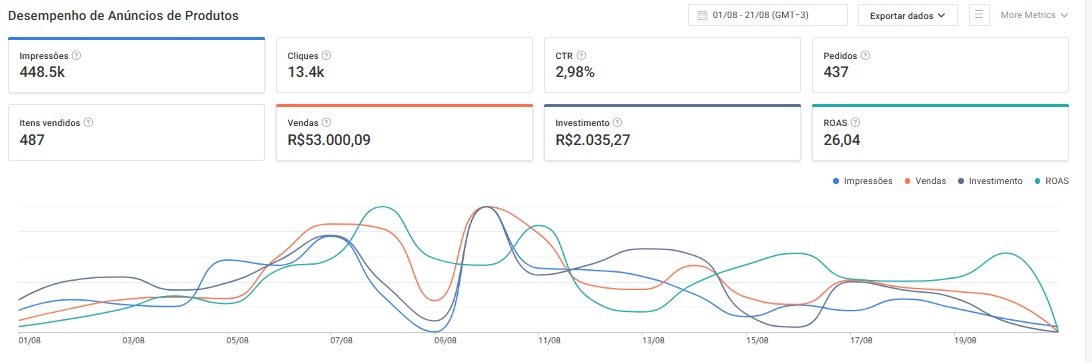
Task: Click the help icon next to Impressões
Action: [x=77, y=56]
